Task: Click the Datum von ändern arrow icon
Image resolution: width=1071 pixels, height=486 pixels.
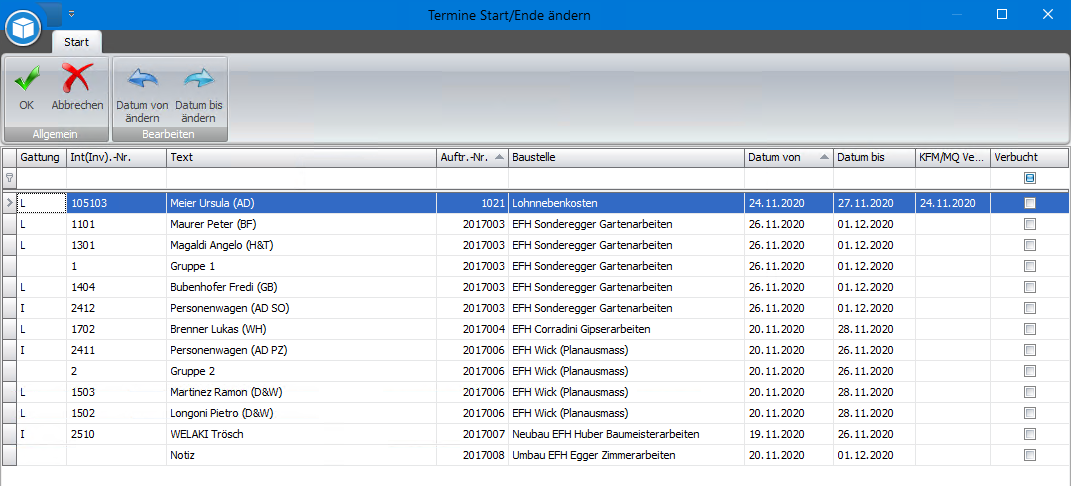Action: point(142,79)
